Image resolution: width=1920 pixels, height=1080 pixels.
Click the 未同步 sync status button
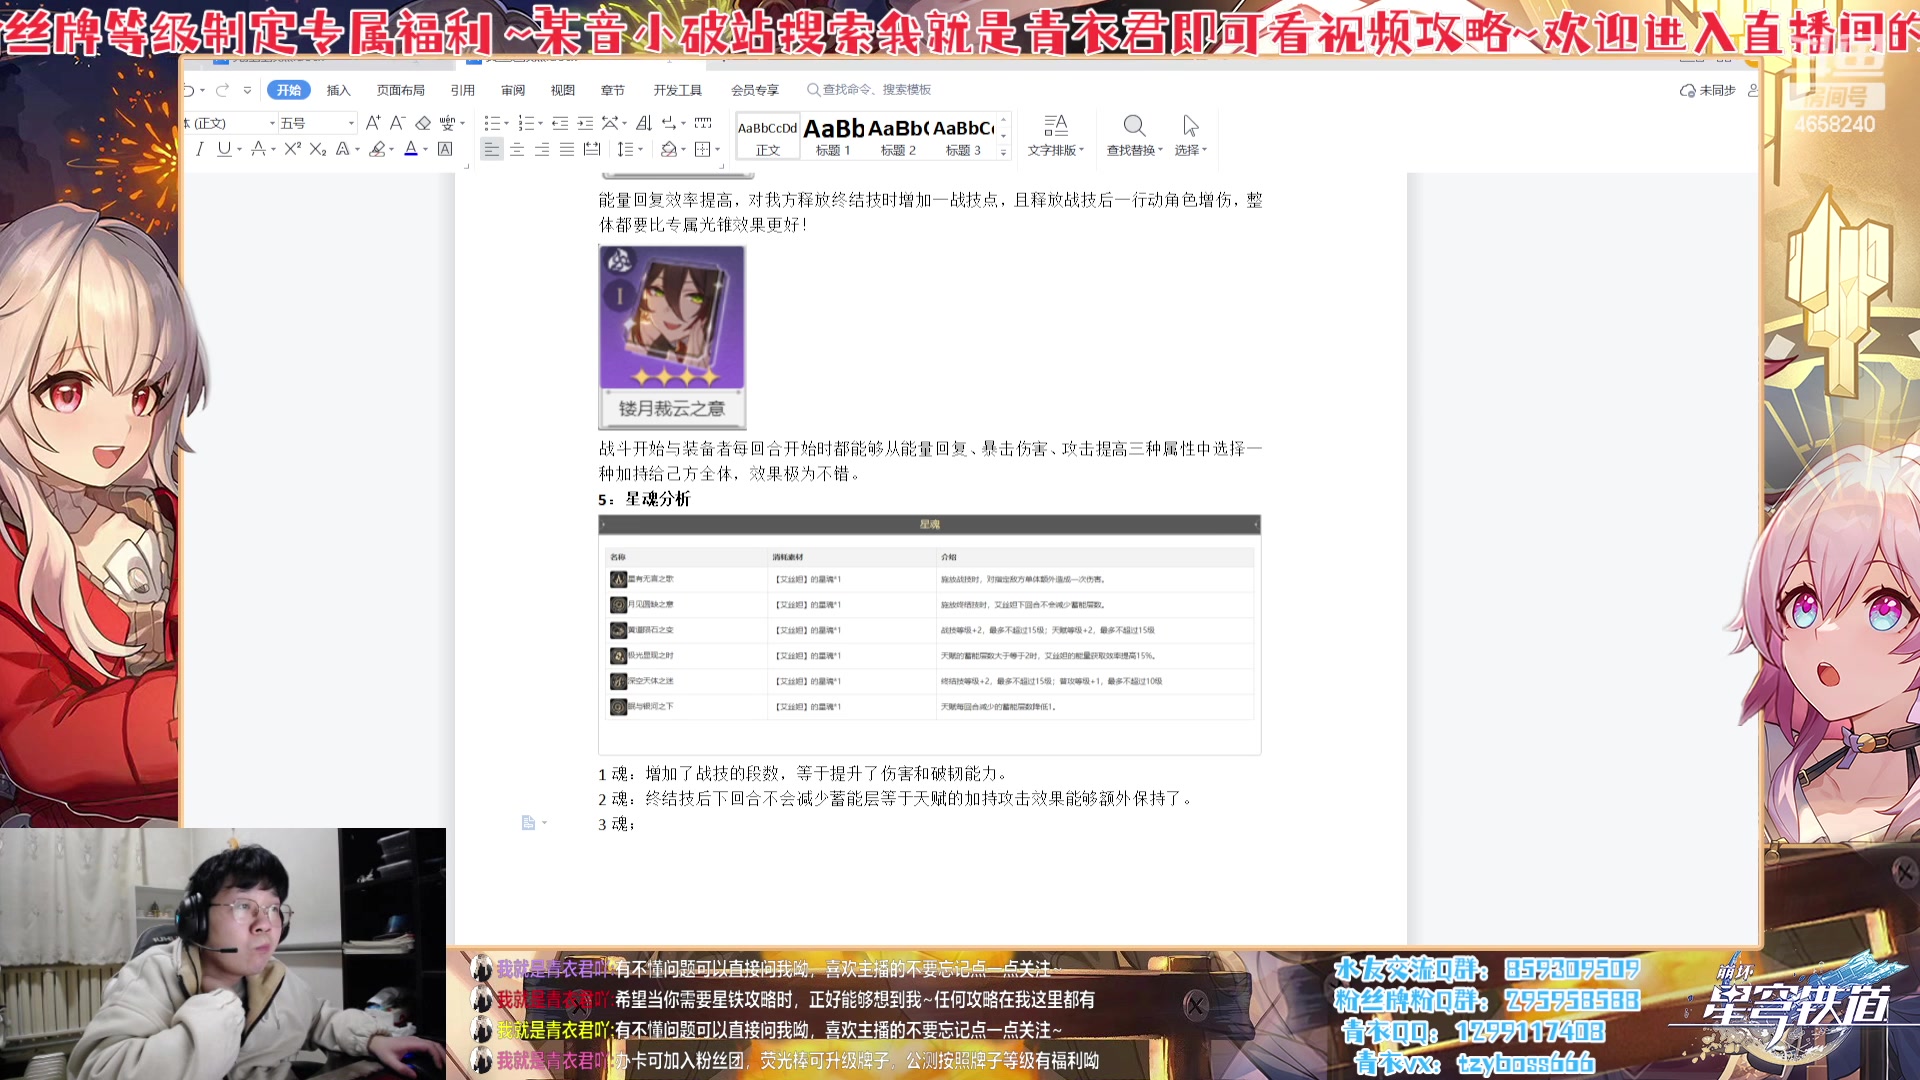1704,89
